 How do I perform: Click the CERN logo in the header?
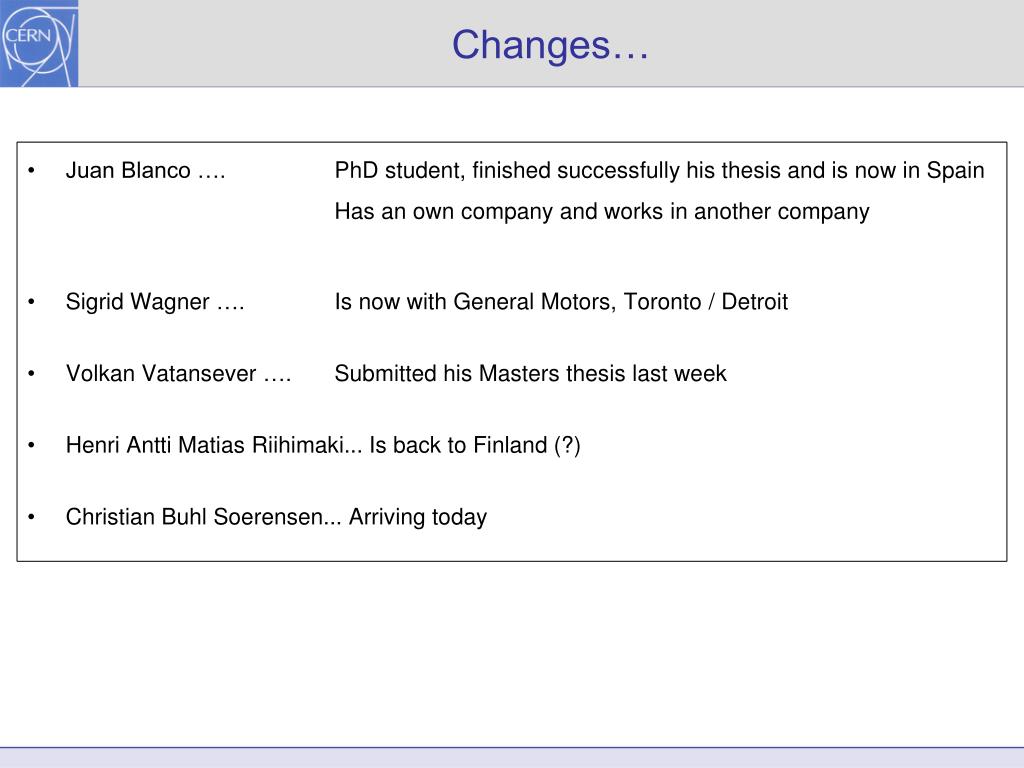(x=39, y=43)
